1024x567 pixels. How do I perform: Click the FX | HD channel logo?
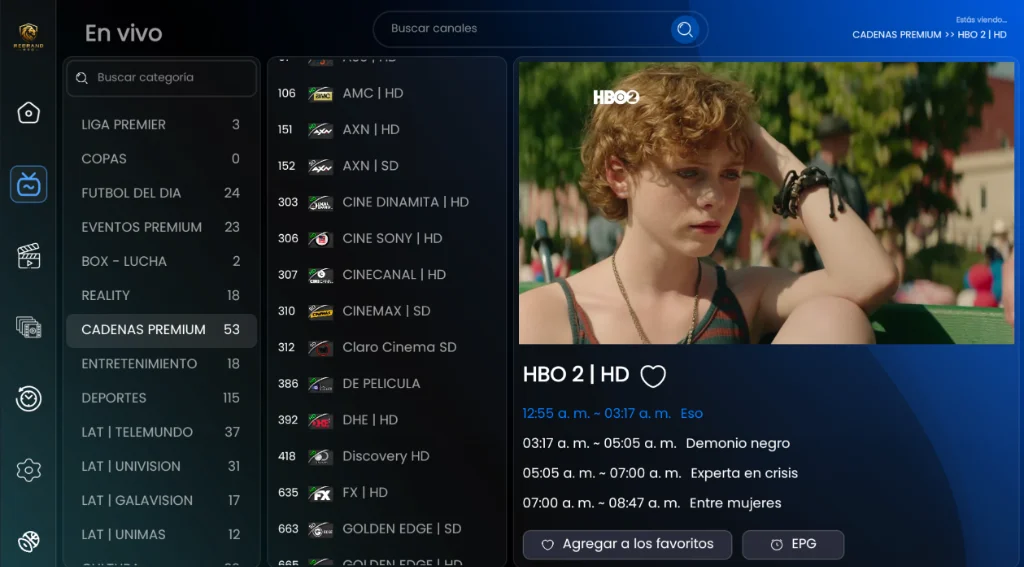[321, 493]
